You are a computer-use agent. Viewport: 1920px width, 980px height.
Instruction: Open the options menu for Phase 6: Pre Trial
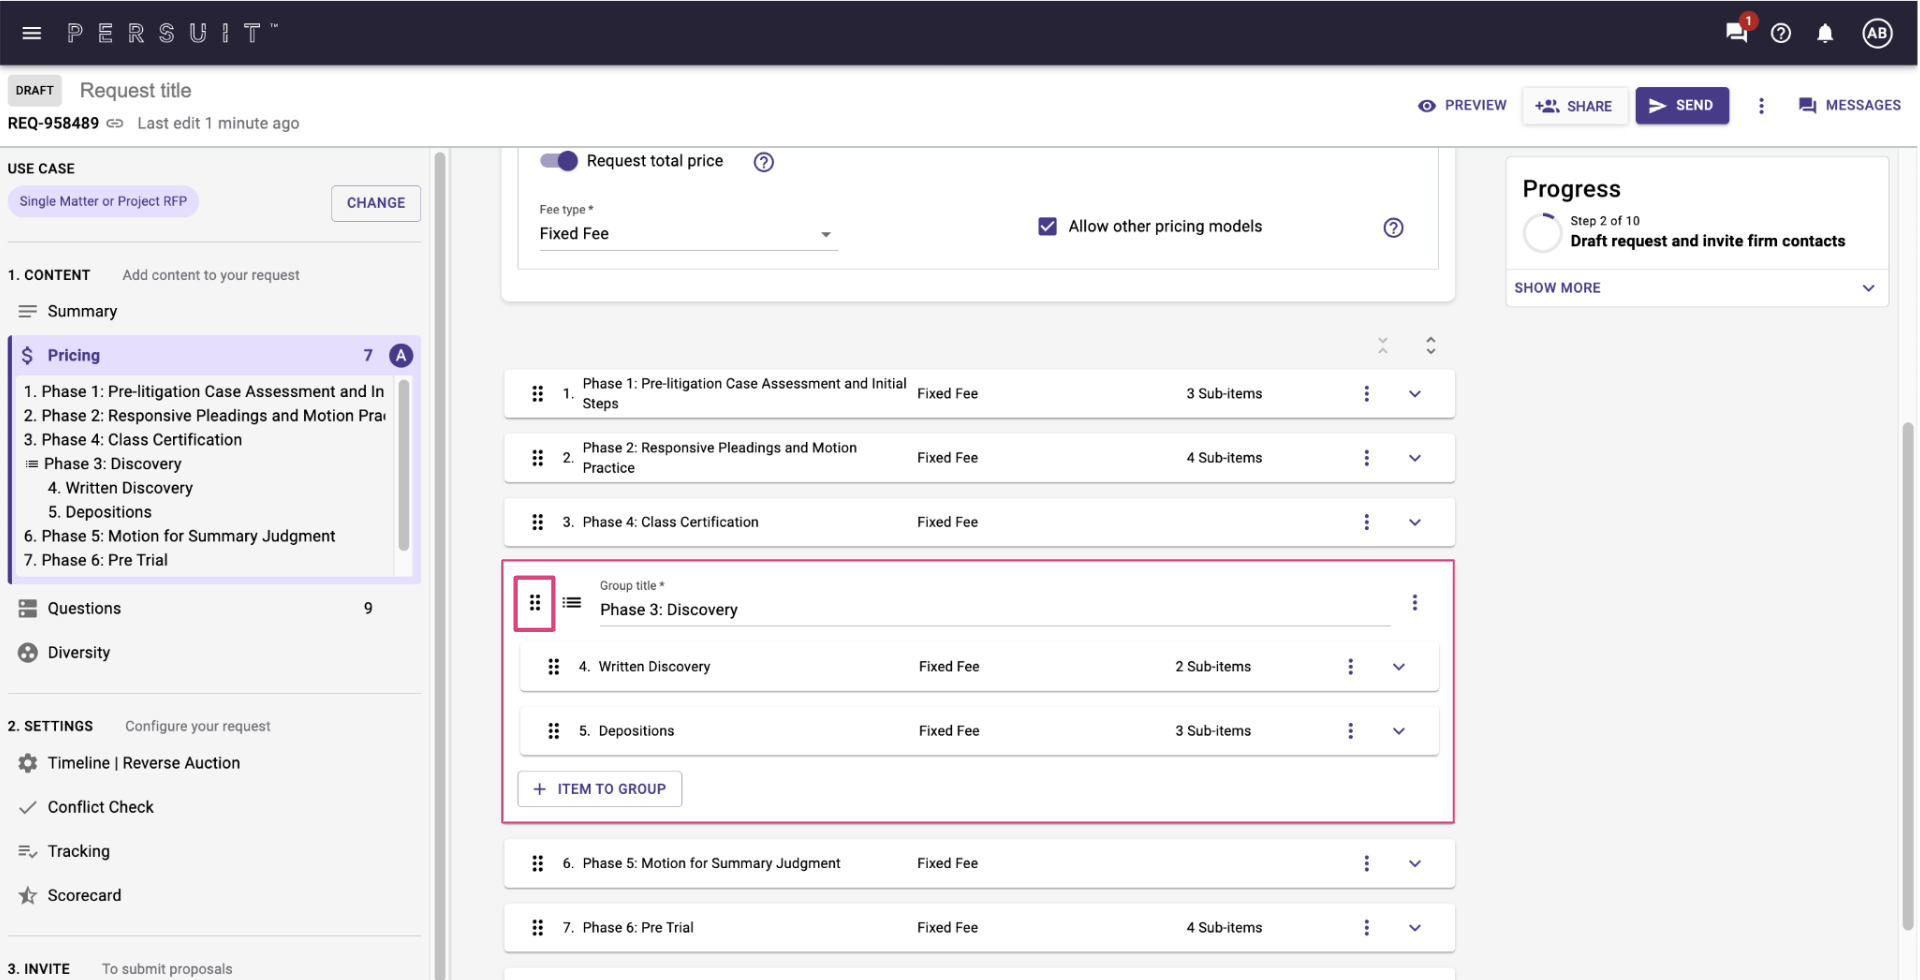[x=1367, y=928]
